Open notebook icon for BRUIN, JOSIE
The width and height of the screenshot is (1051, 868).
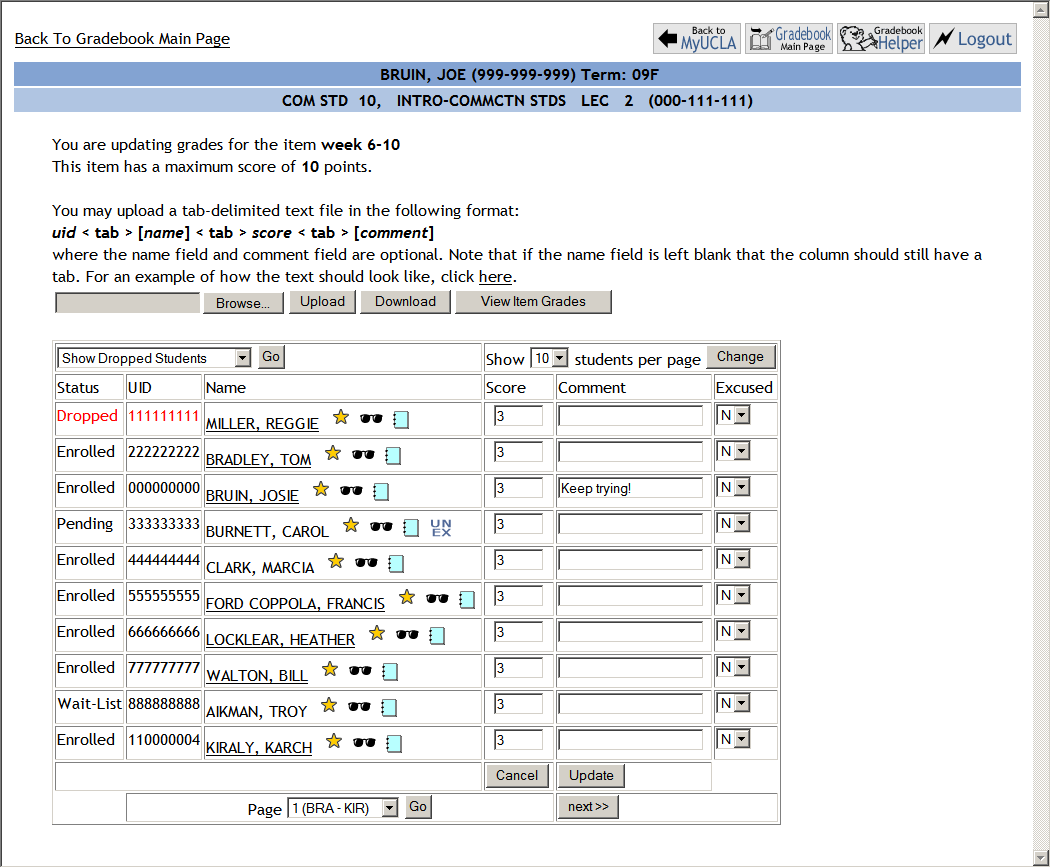381,491
